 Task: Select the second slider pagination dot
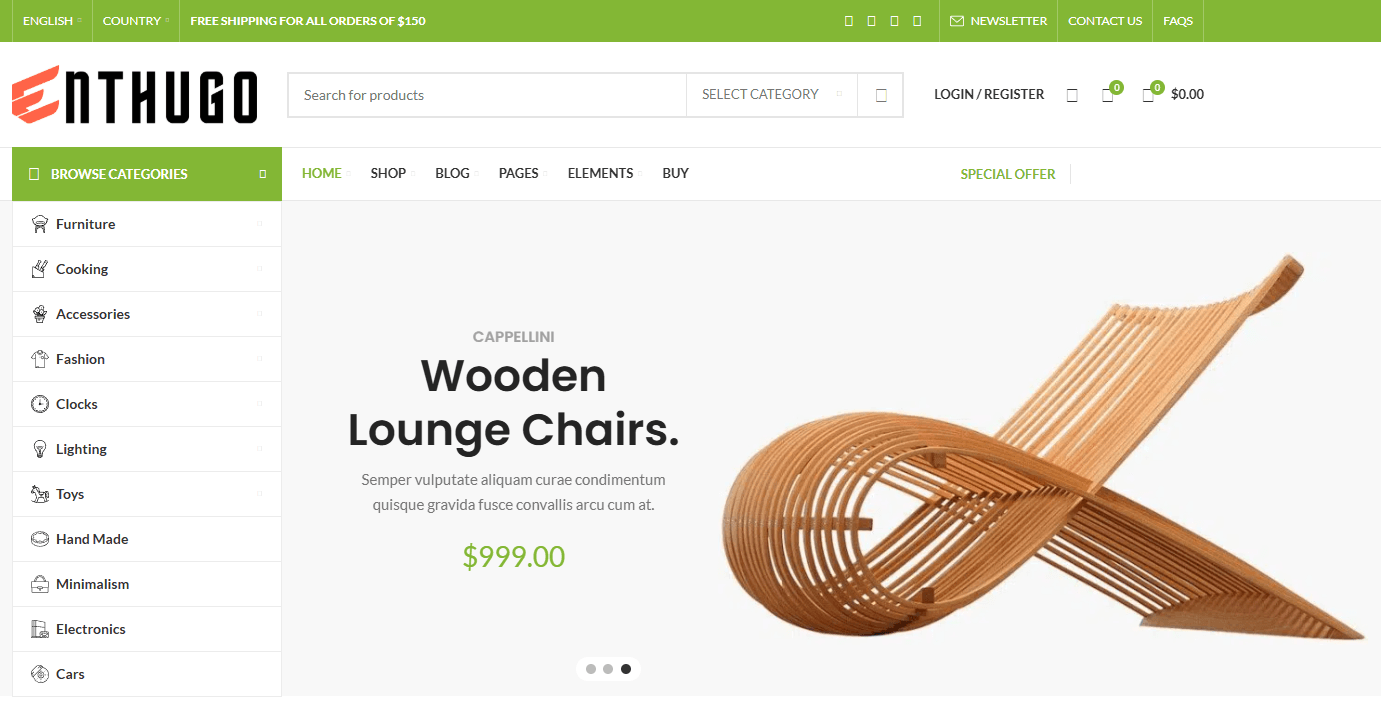[608, 669]
